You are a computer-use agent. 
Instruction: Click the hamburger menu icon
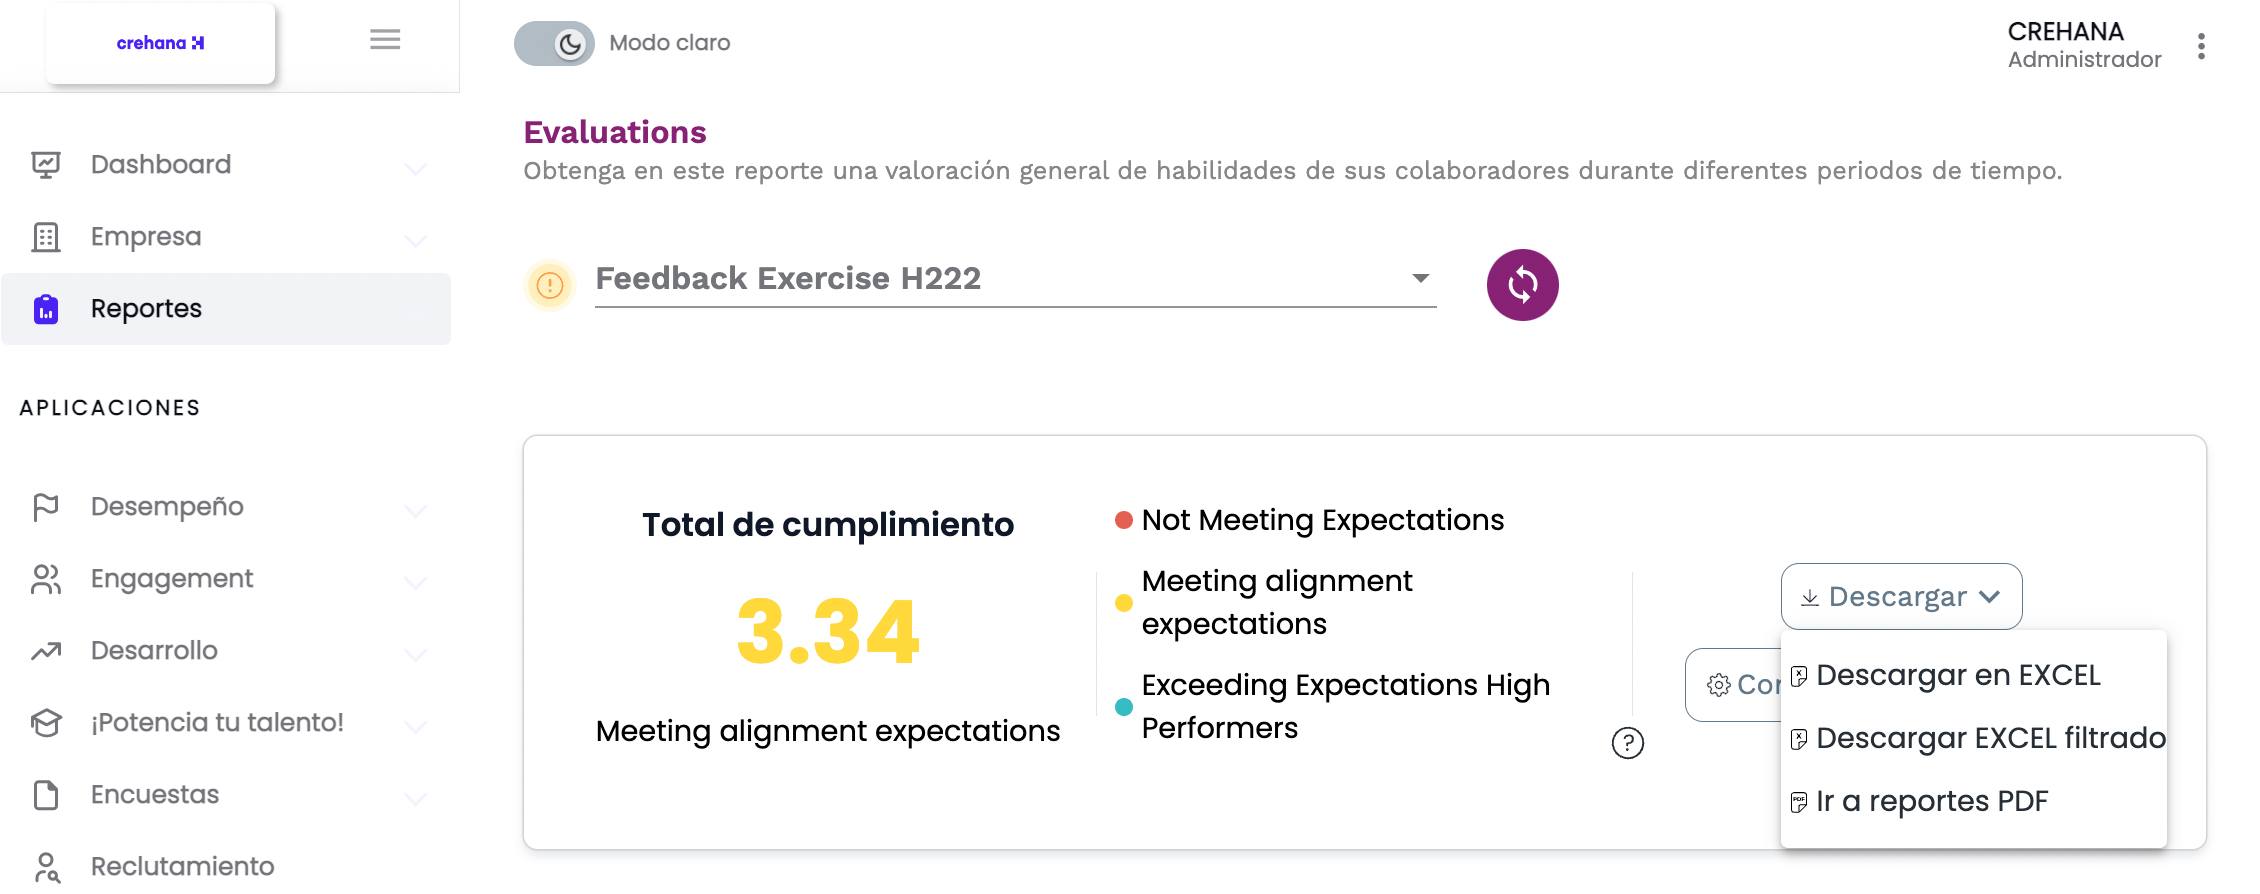(x=385, y=40)
